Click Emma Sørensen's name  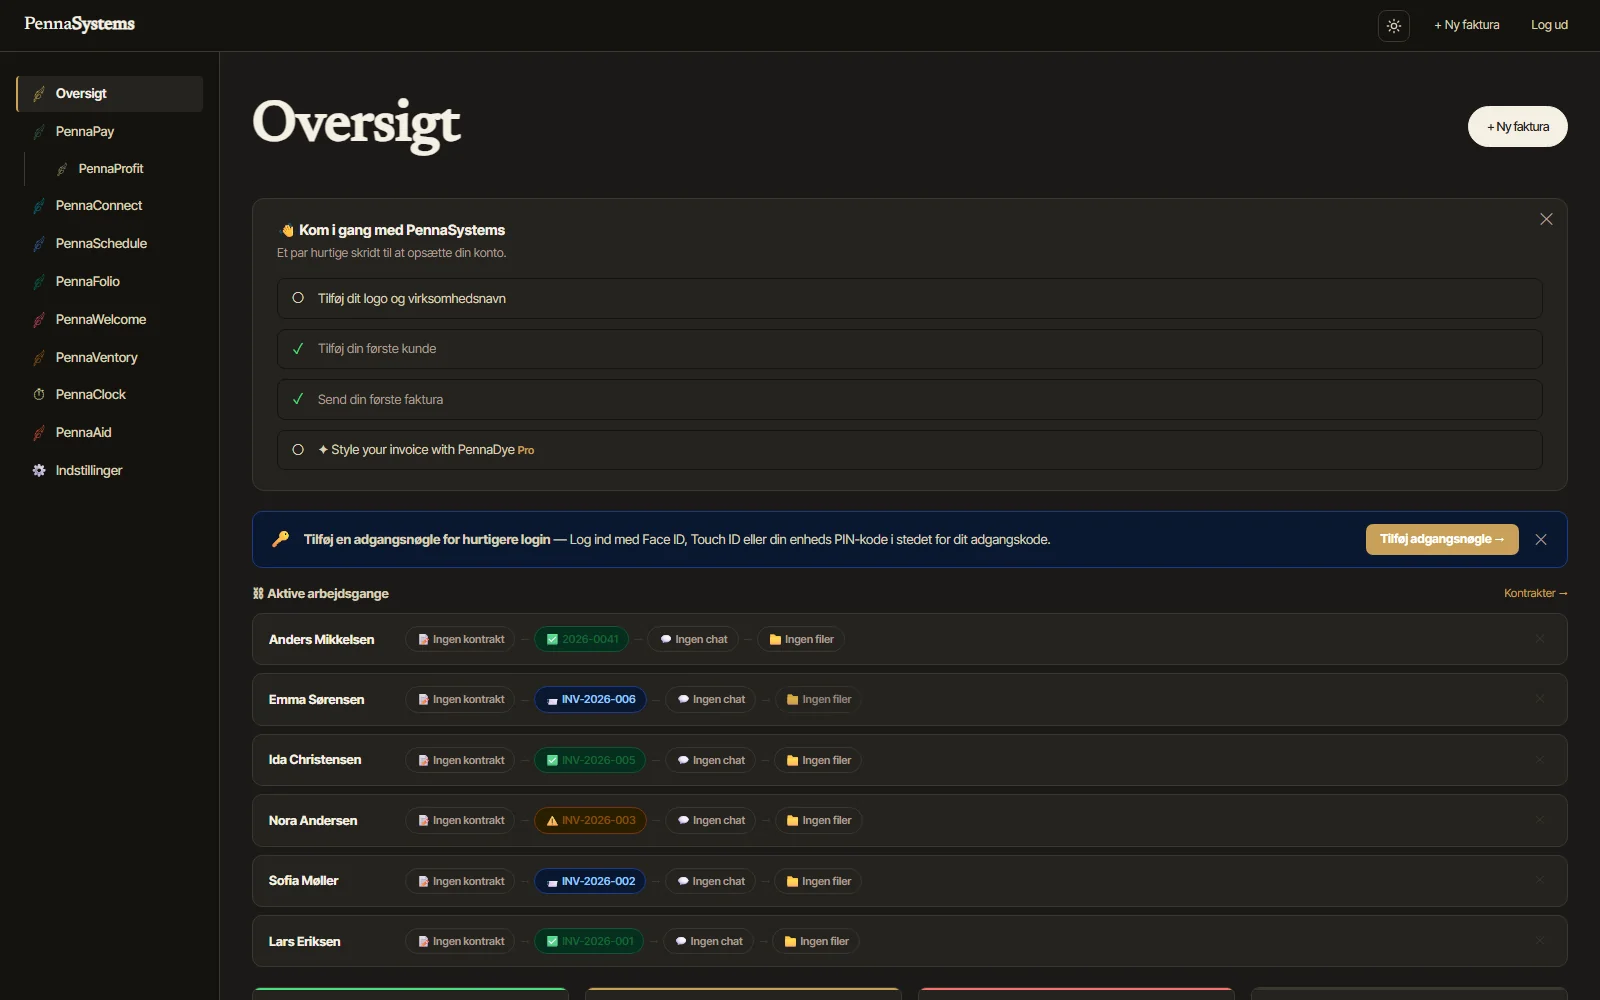[316, 700]
